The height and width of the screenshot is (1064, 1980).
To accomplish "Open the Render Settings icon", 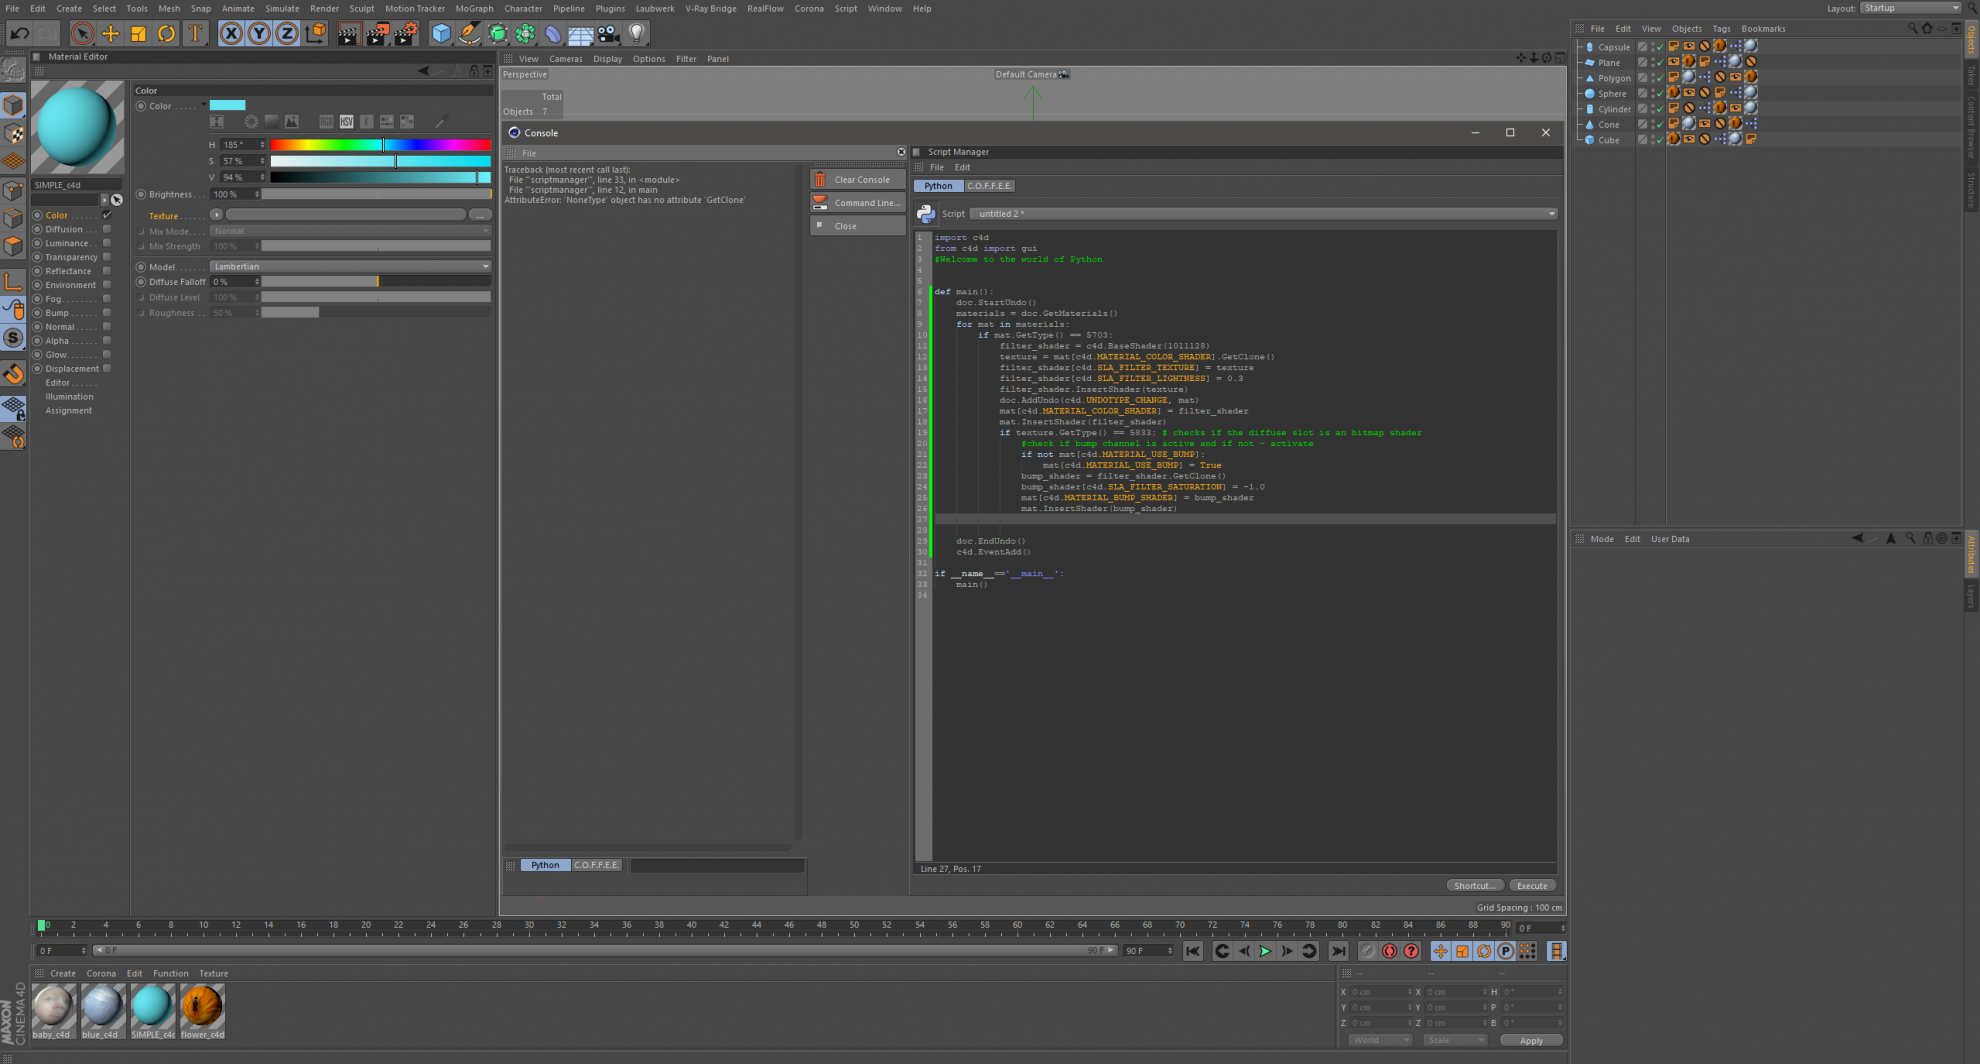I will click(x=404, y=33).
